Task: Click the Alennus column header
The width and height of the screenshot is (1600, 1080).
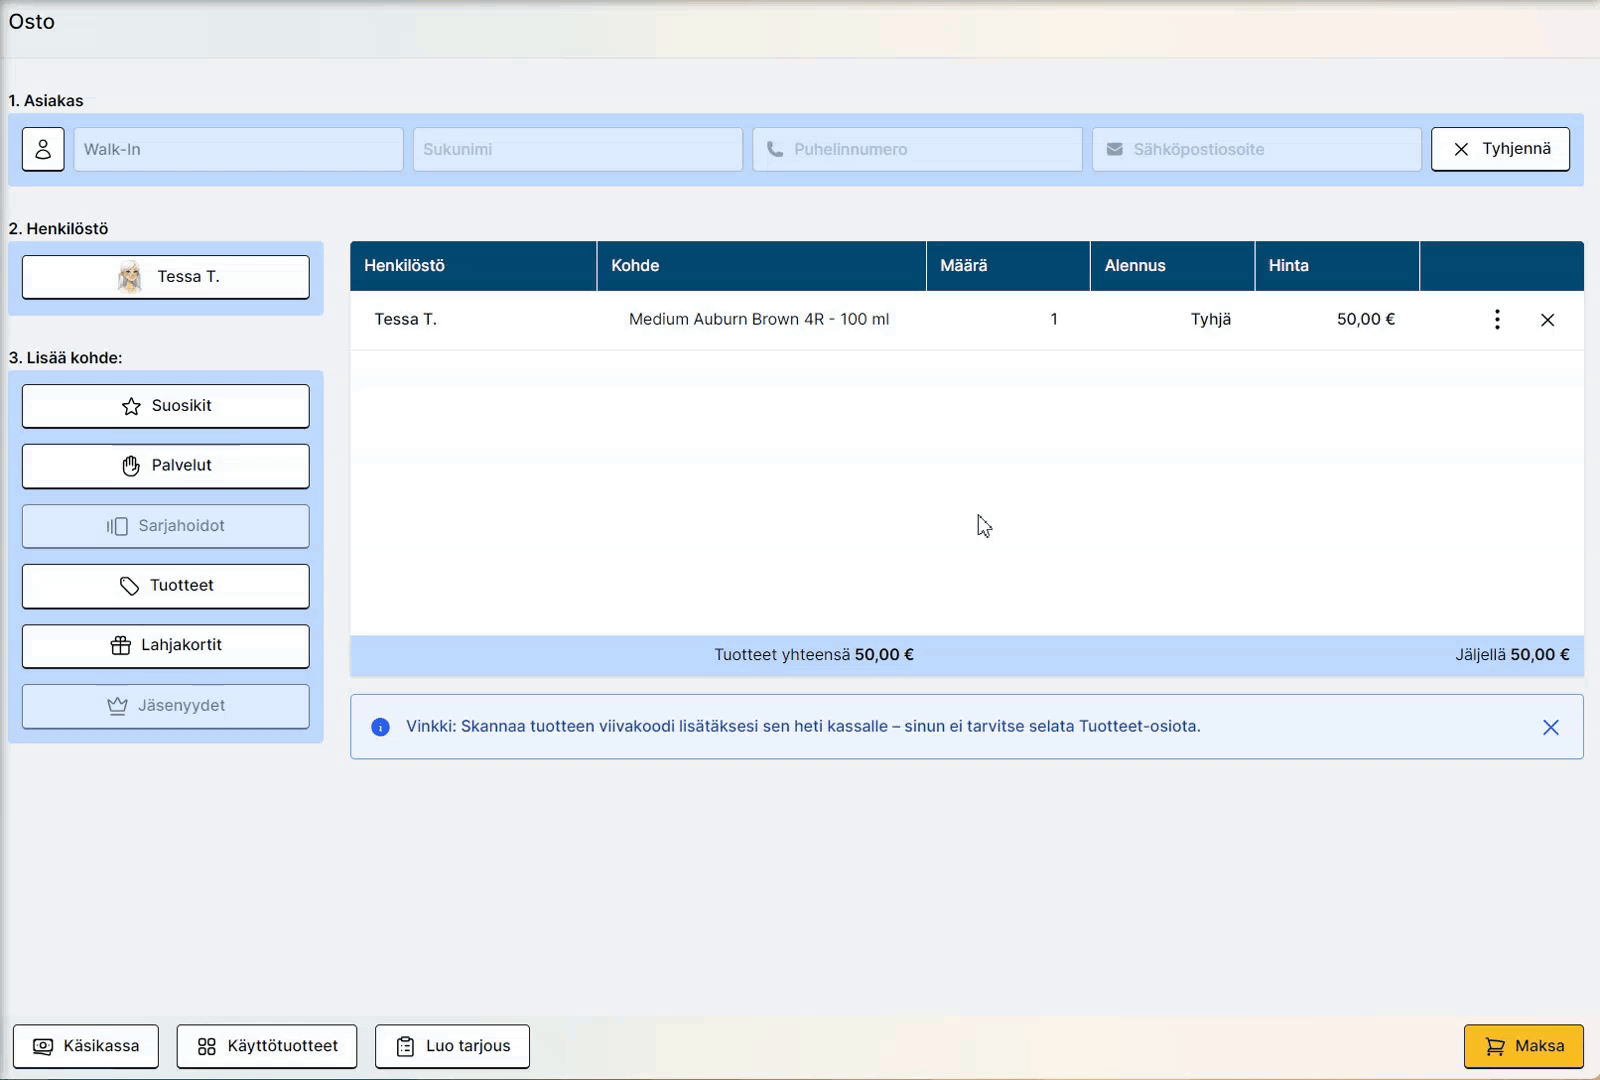Action: [1172, 265]
